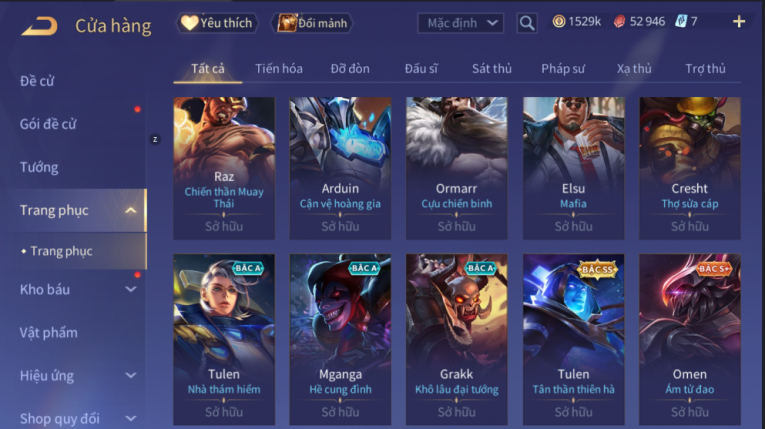765x429 pixels.
Task: Open the search magnifier icon
Action: pos(526,23)
